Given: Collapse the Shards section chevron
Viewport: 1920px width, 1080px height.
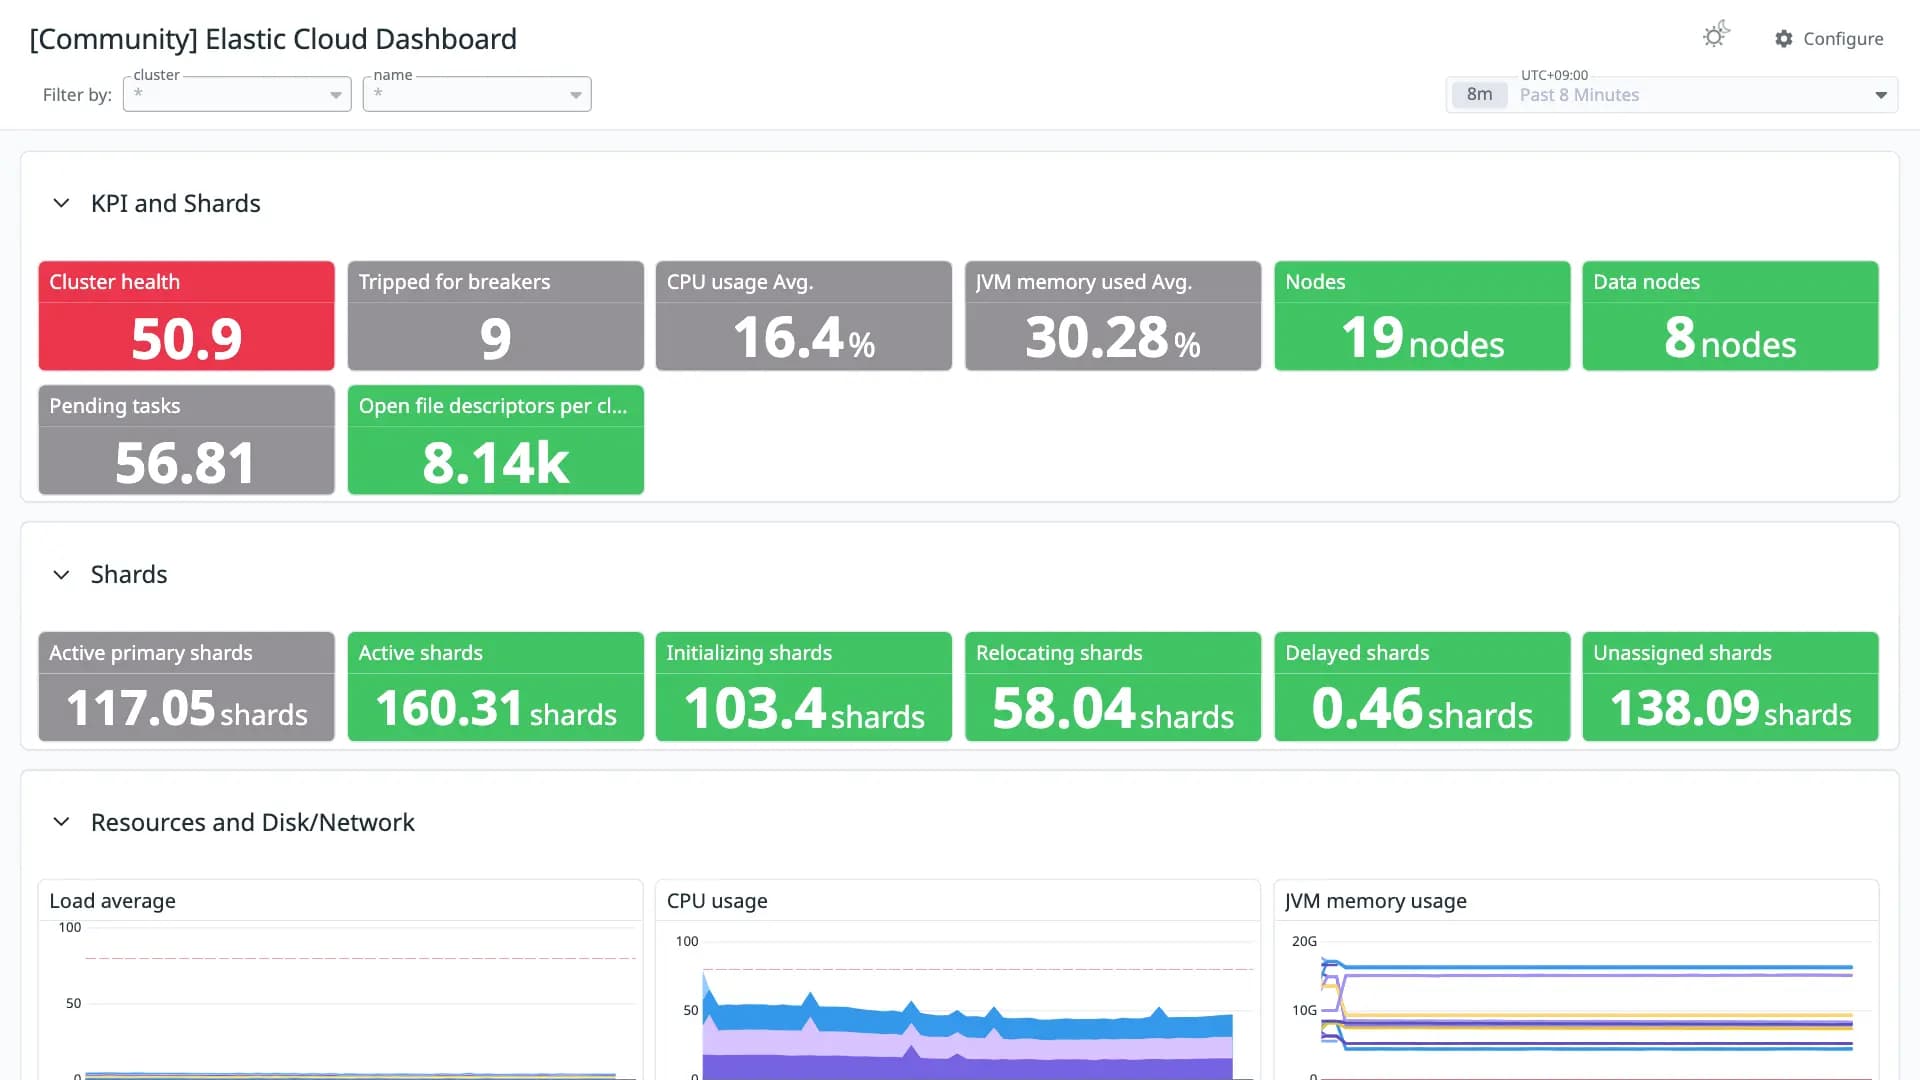Looking at the screenshot, I should [61, 574].
